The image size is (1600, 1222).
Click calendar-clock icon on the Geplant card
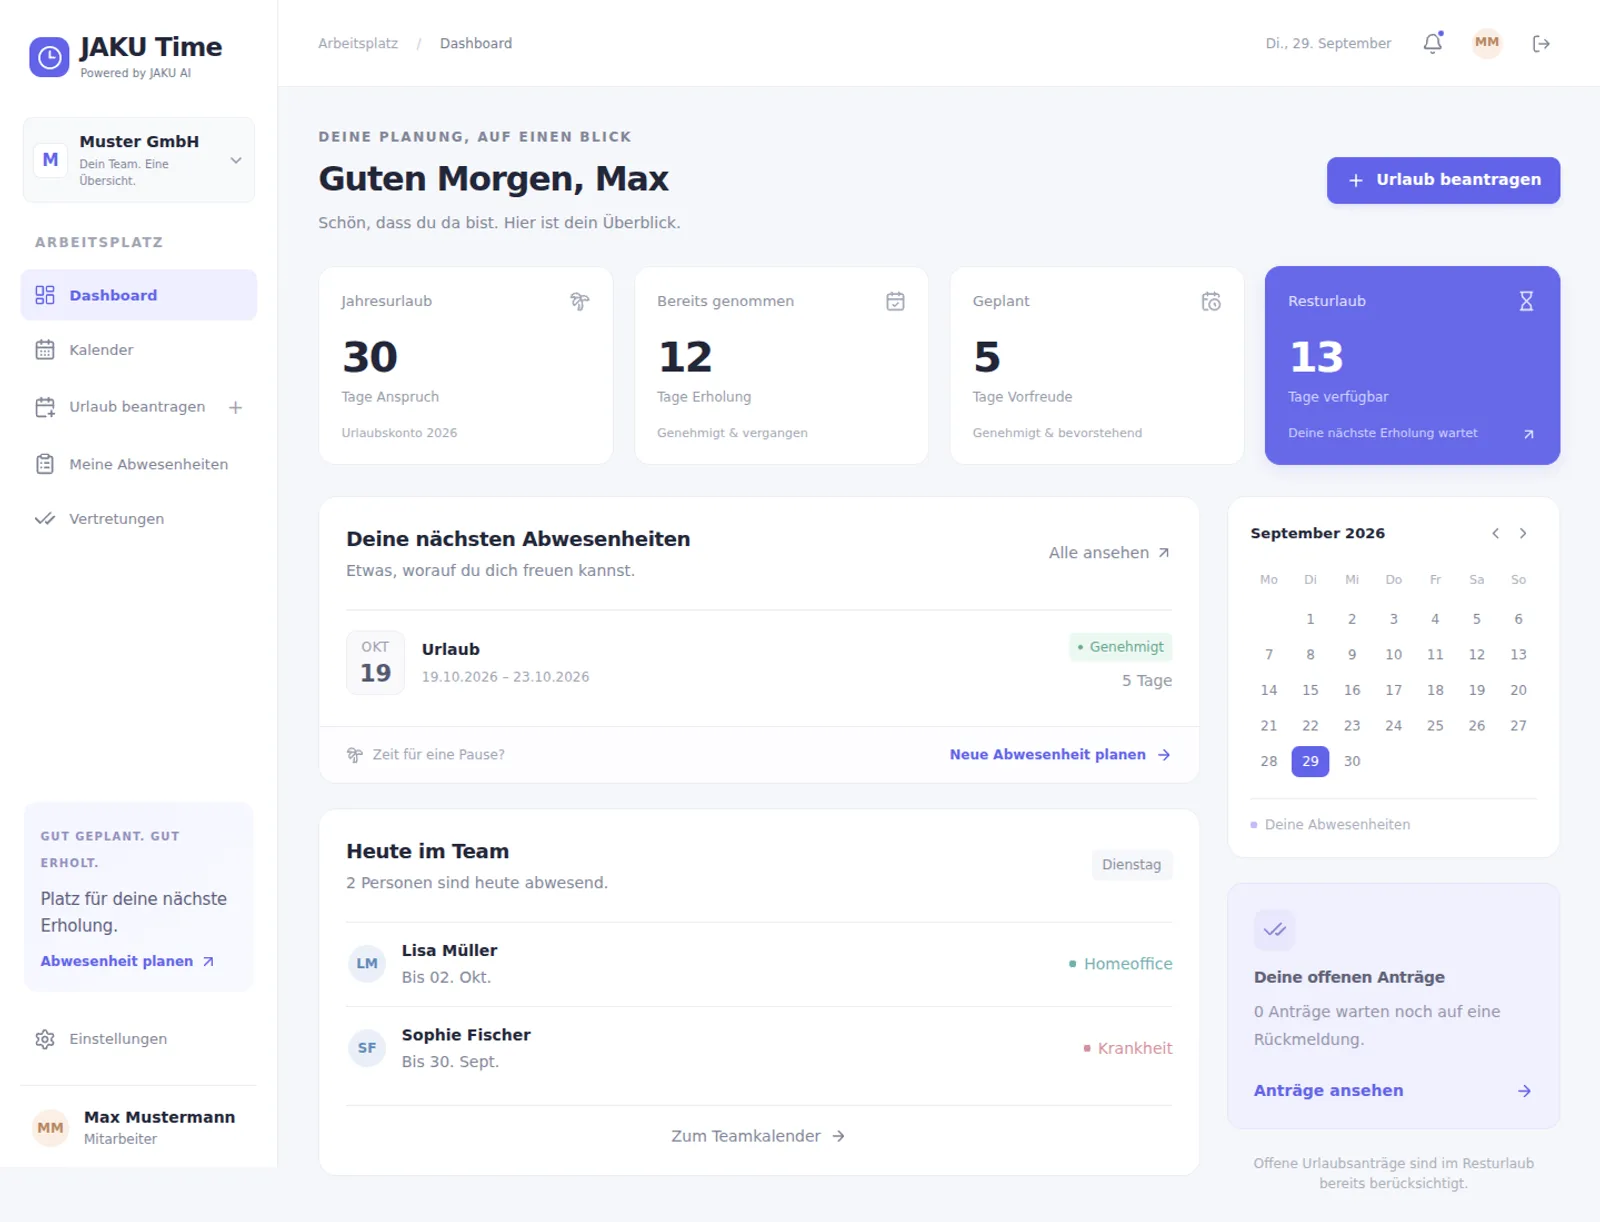tap(1211, 301)
